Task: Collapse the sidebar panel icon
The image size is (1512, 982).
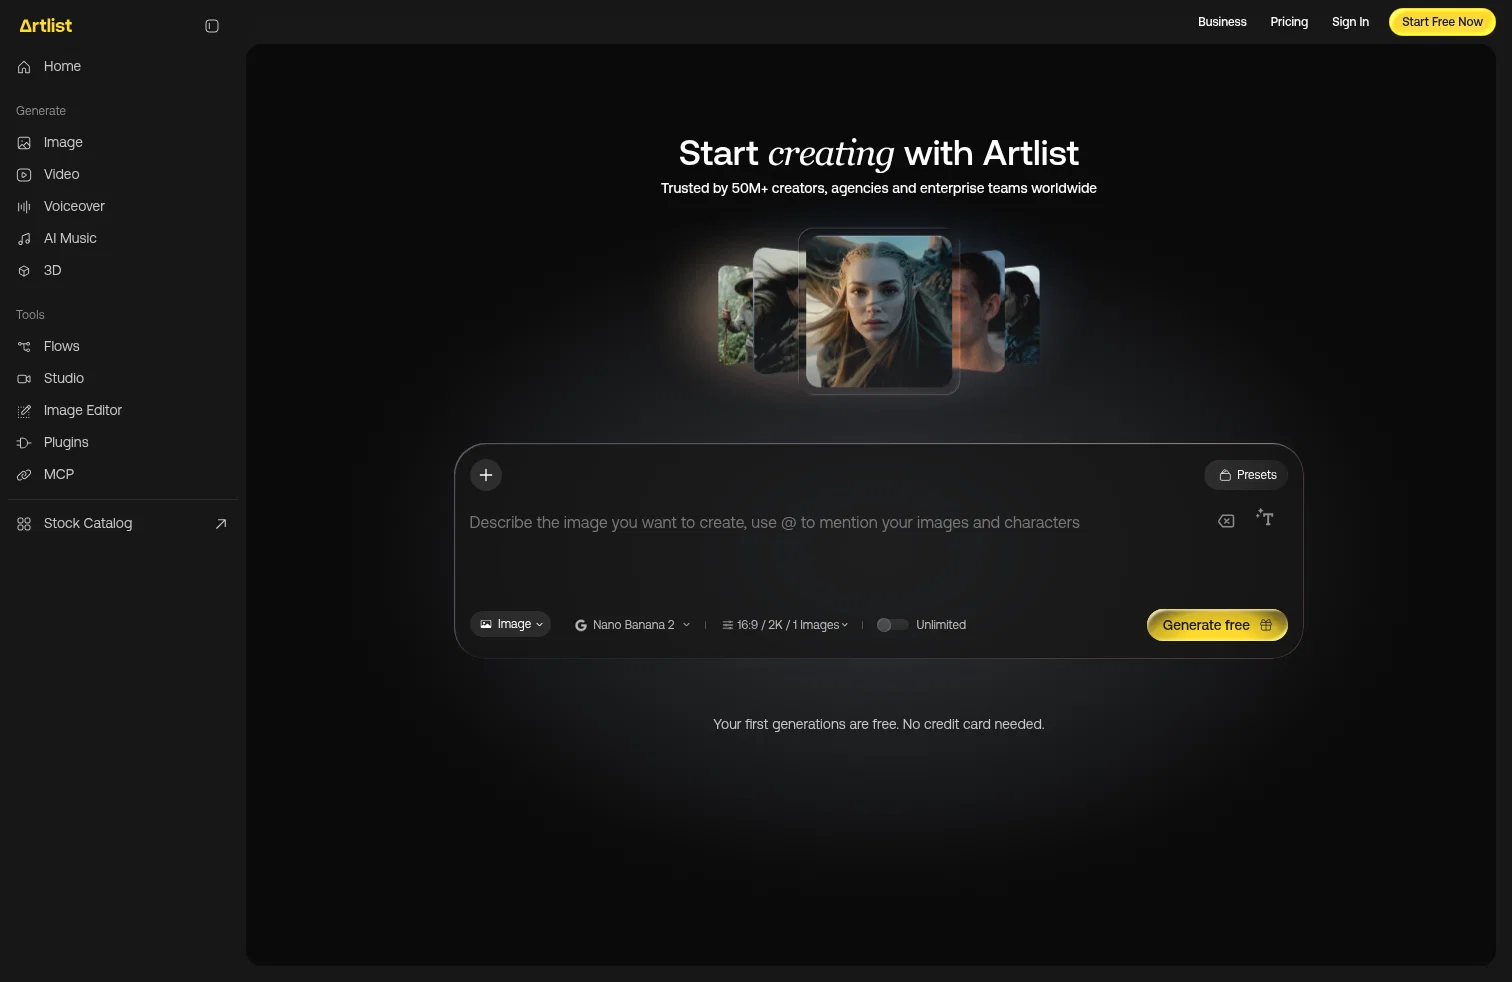Action: (x=212, y=26)
